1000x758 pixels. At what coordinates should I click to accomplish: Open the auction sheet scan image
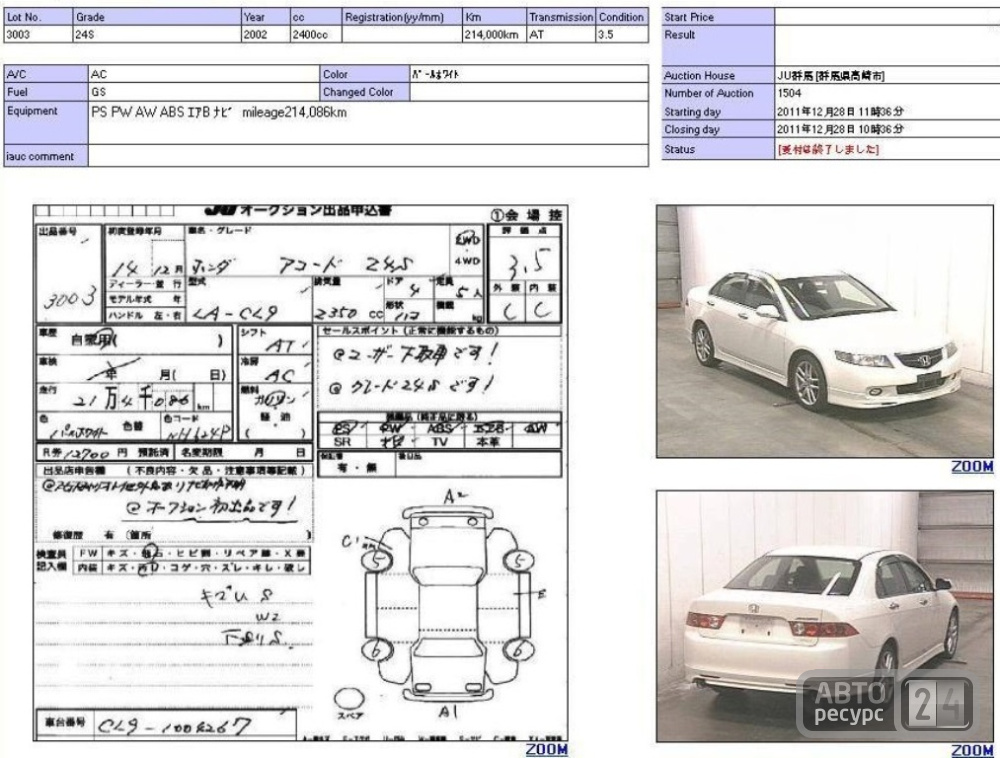point(300,472)
